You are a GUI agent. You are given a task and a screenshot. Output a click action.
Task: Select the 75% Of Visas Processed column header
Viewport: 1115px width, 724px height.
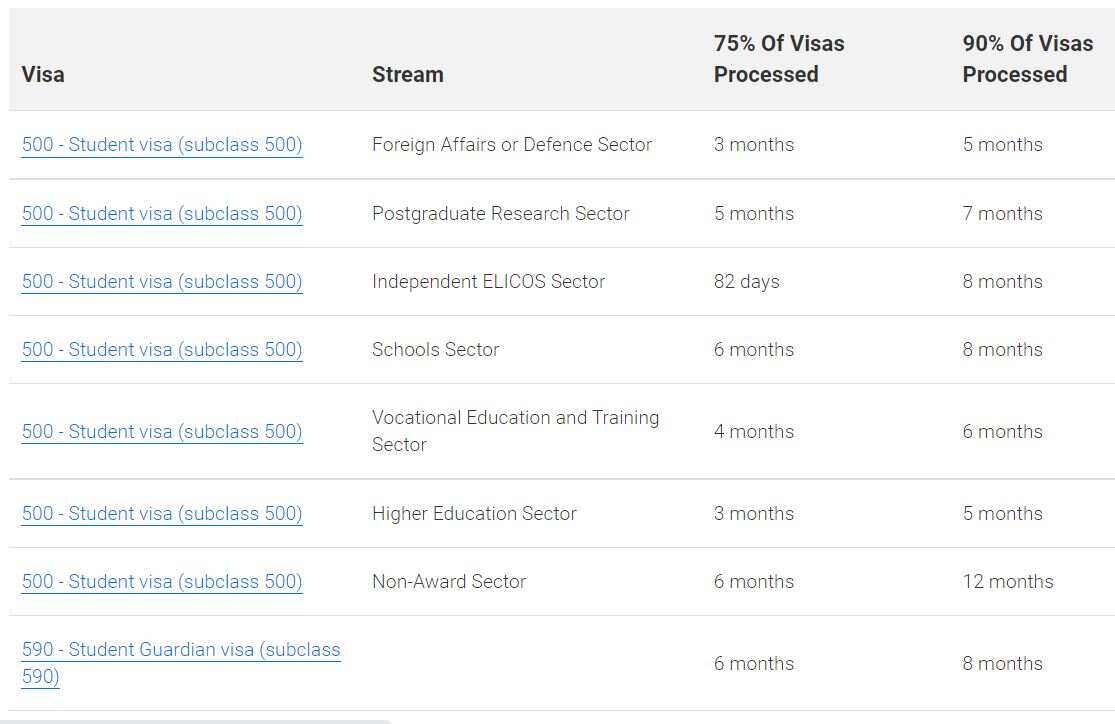click(x=779, y=59)
